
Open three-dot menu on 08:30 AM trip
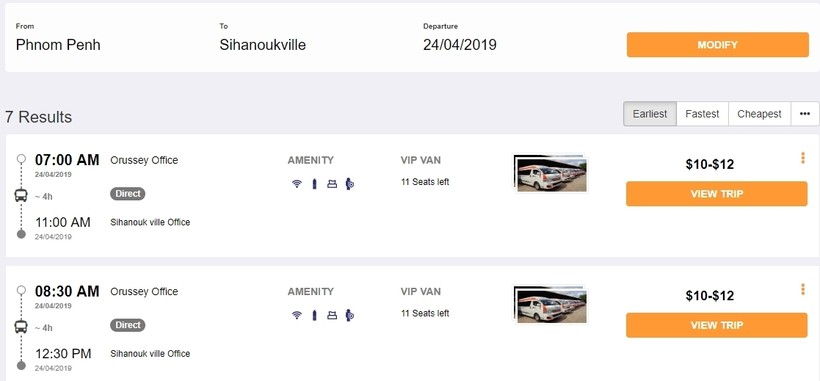click(803, 289)
